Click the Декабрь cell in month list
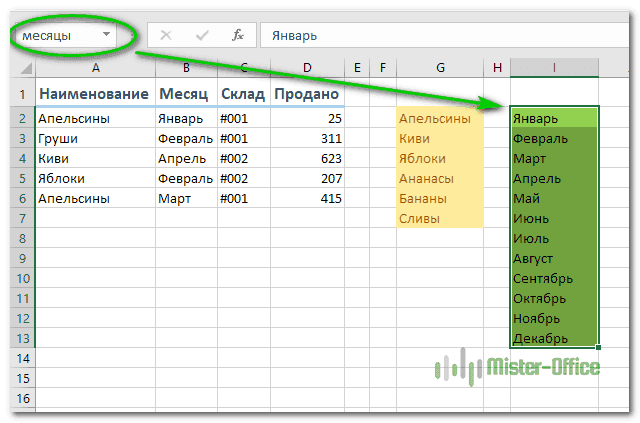 [x=554, y=338]
